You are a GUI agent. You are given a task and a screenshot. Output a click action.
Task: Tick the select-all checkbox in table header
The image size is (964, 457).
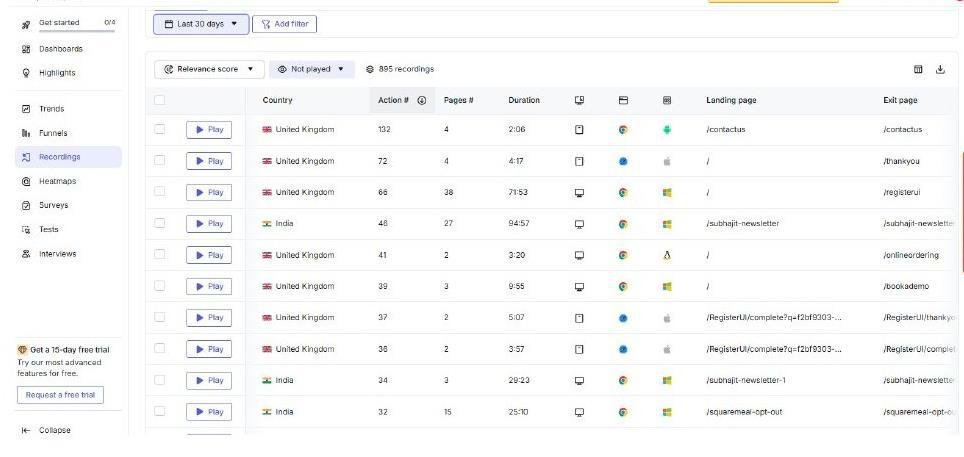160,100
